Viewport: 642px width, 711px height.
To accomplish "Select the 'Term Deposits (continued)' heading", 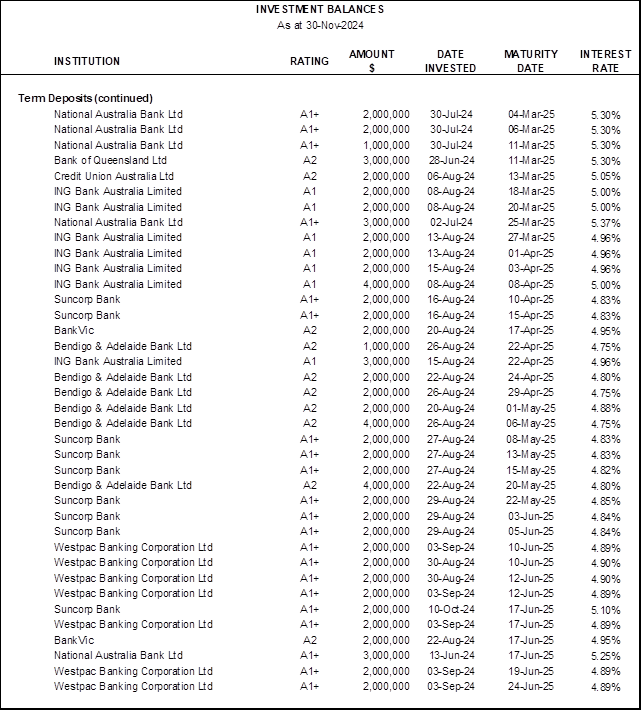I will click(x=85, y=98).
